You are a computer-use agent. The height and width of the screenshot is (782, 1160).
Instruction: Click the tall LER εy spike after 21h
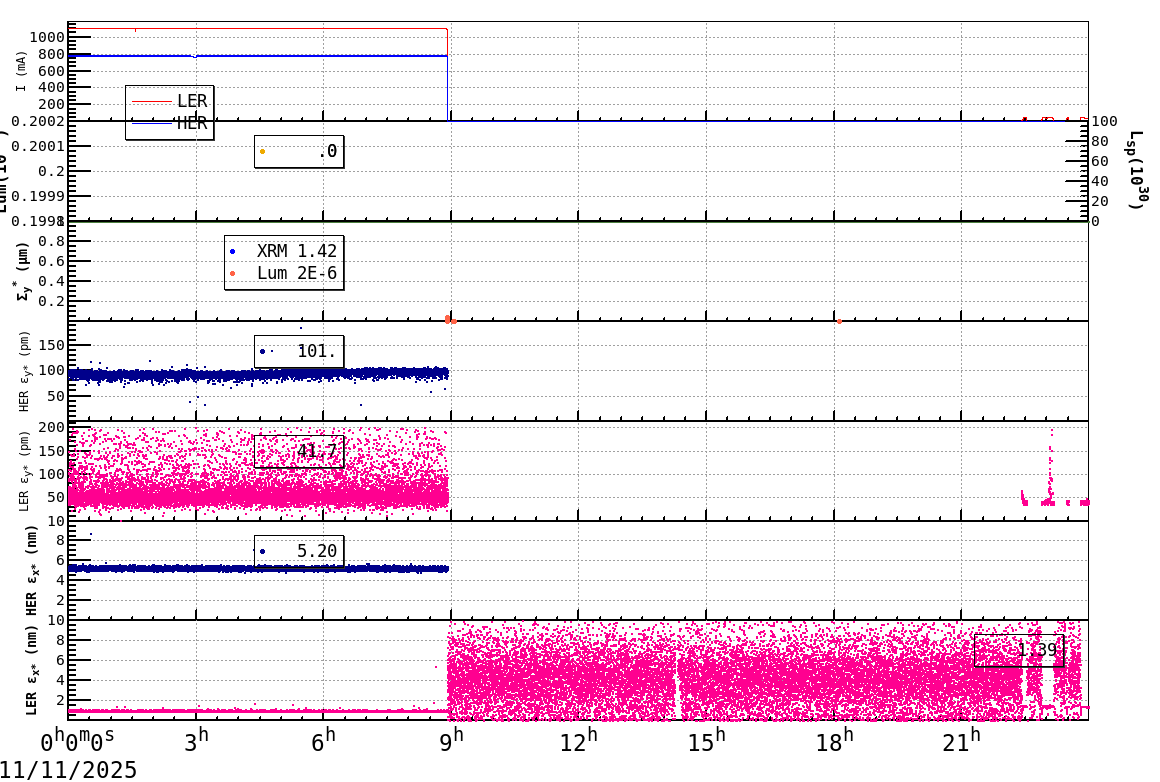tap(1051, 466)
